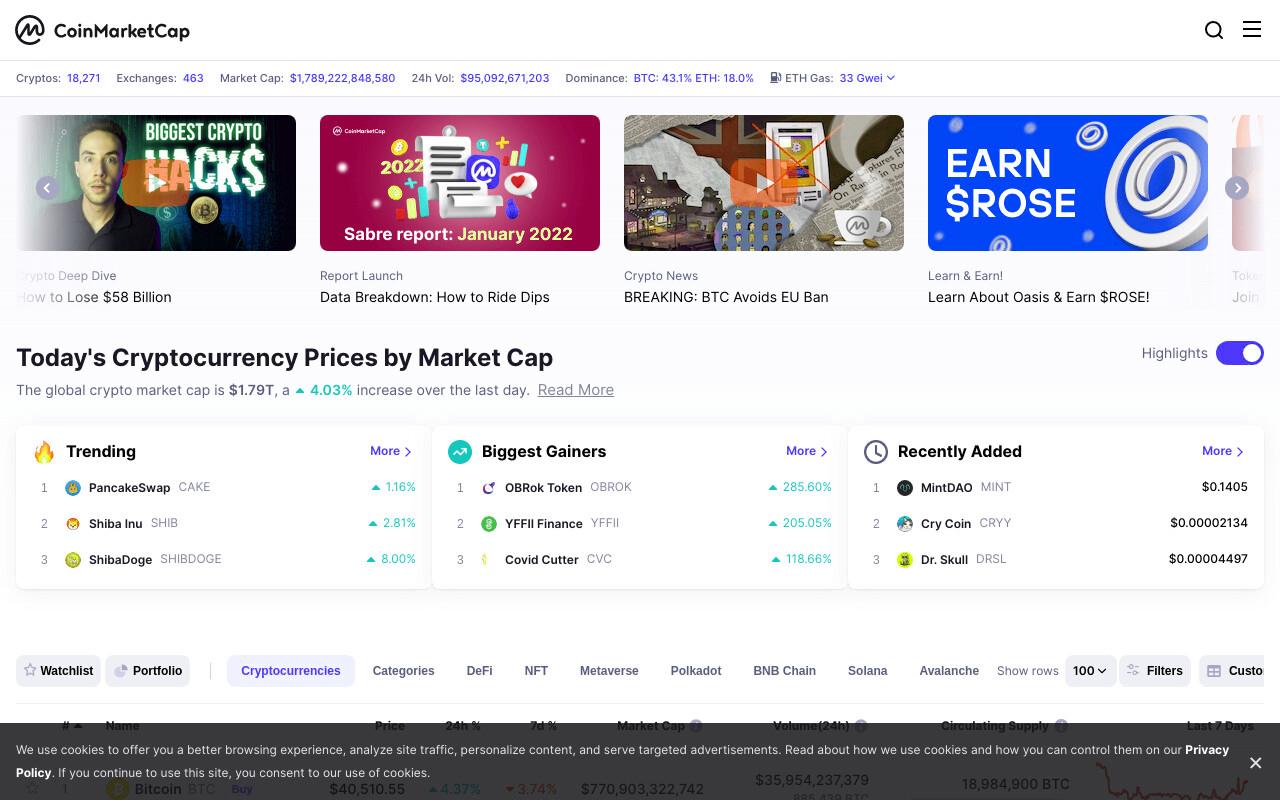Click the Portfolio pie chart icon

121,671
